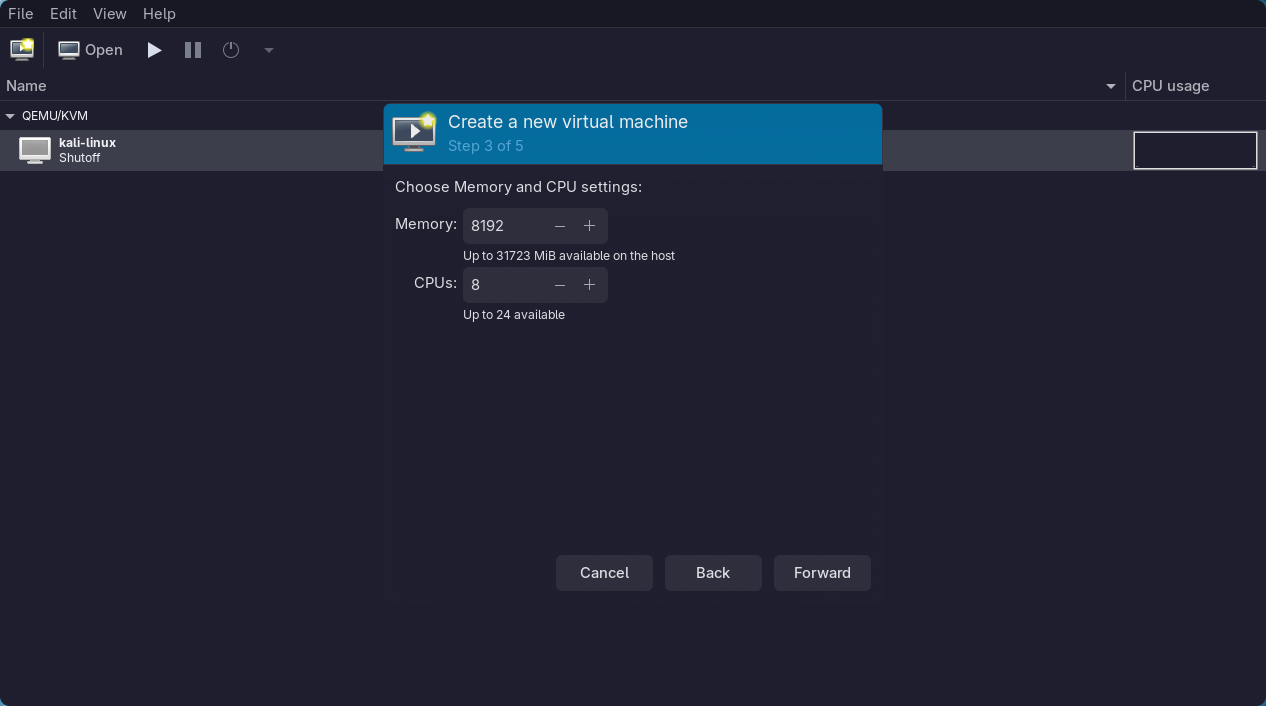Increase Memory with the plus button
This screenshot has height=706, width=1266.
pos(589,226)
